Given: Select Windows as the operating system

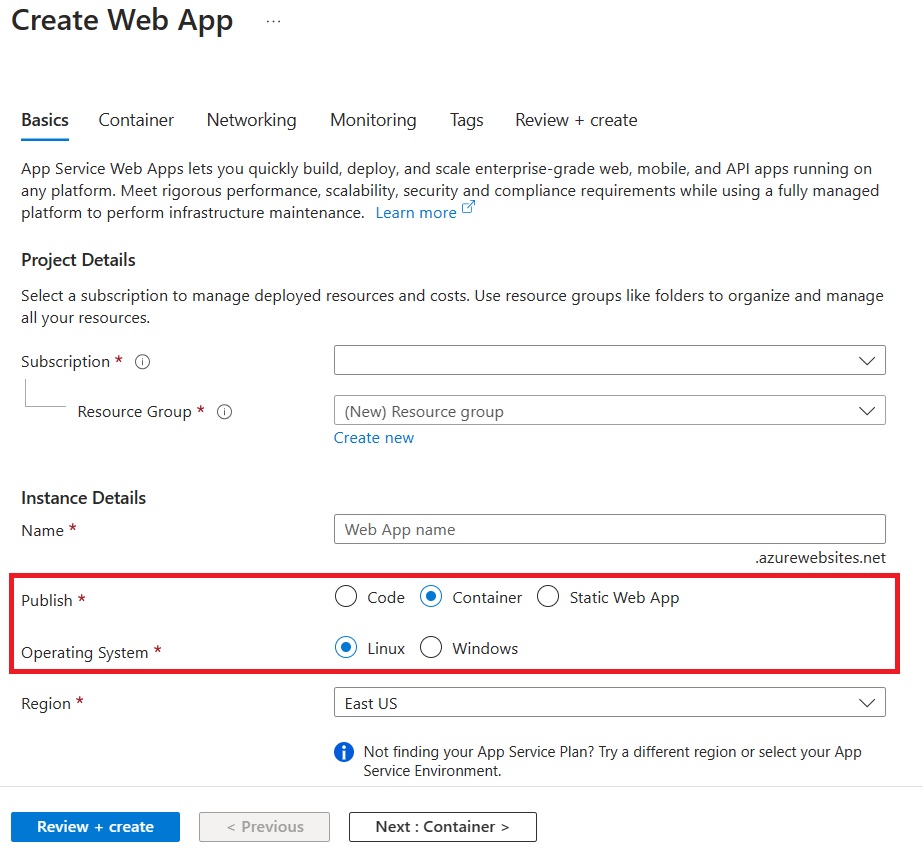Looking at the screenshot, I should (431, 647).
